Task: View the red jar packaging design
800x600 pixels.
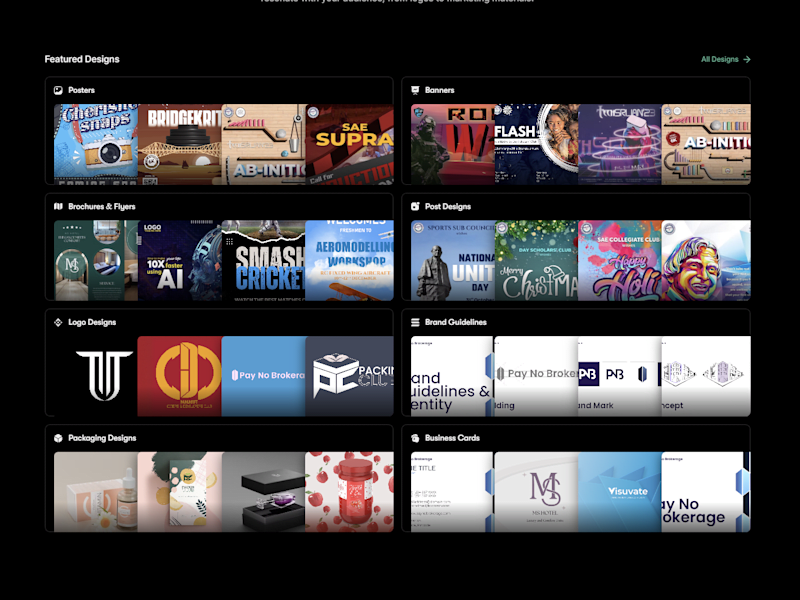Action: [x=349, y=492]
